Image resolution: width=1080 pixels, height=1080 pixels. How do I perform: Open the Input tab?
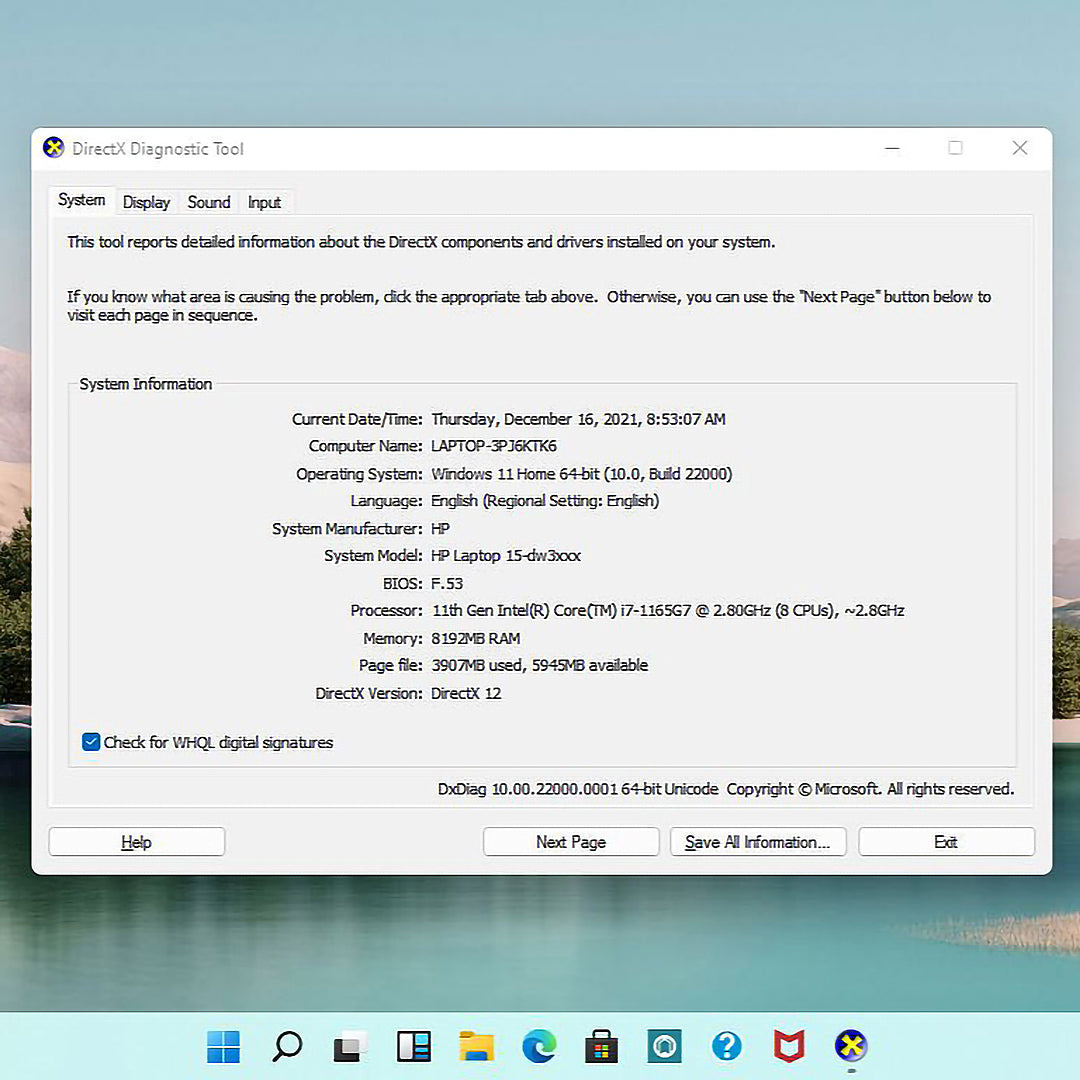click(x=264, y=202)
